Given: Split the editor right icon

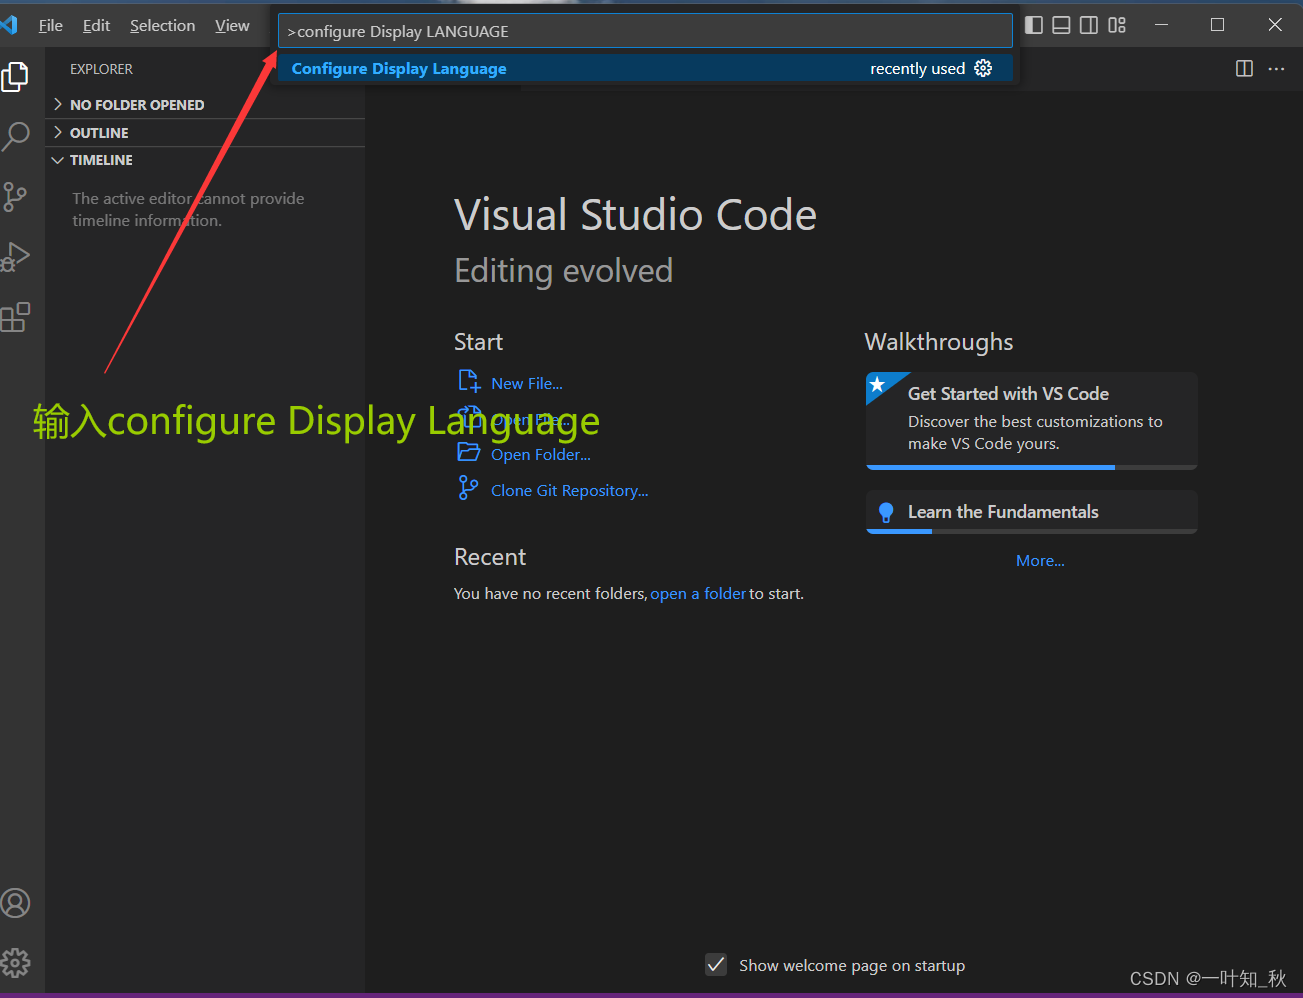Looking at the screenshot, I should (x=1244, y=68).
